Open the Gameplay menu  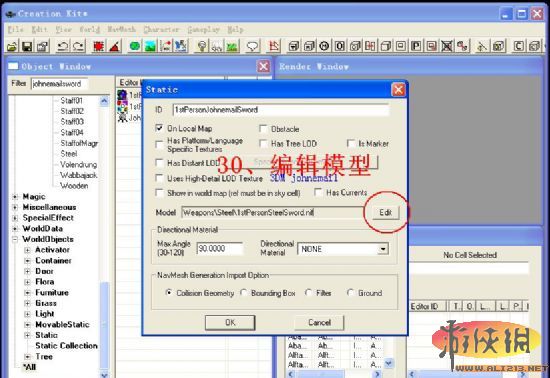[x=203, y=29]
